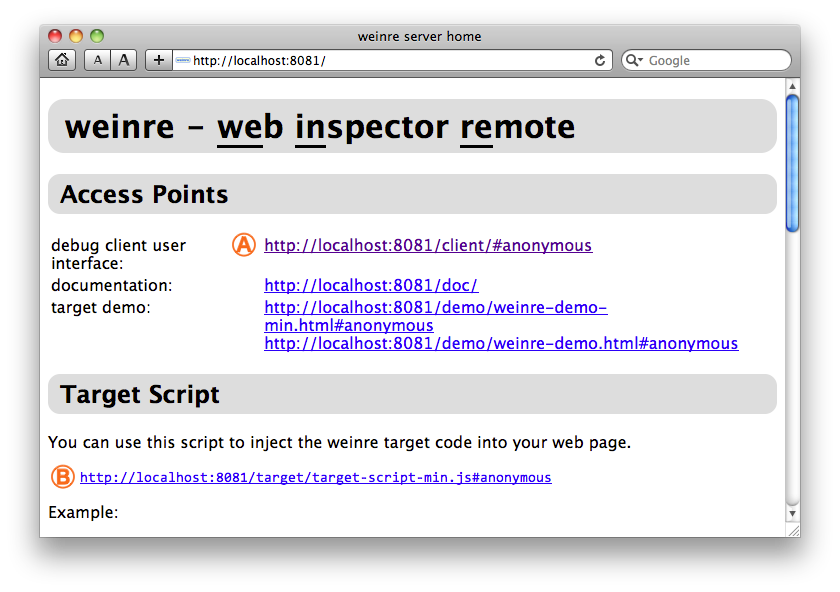
Task: Click the orange circled A marker
Action: 244,245
